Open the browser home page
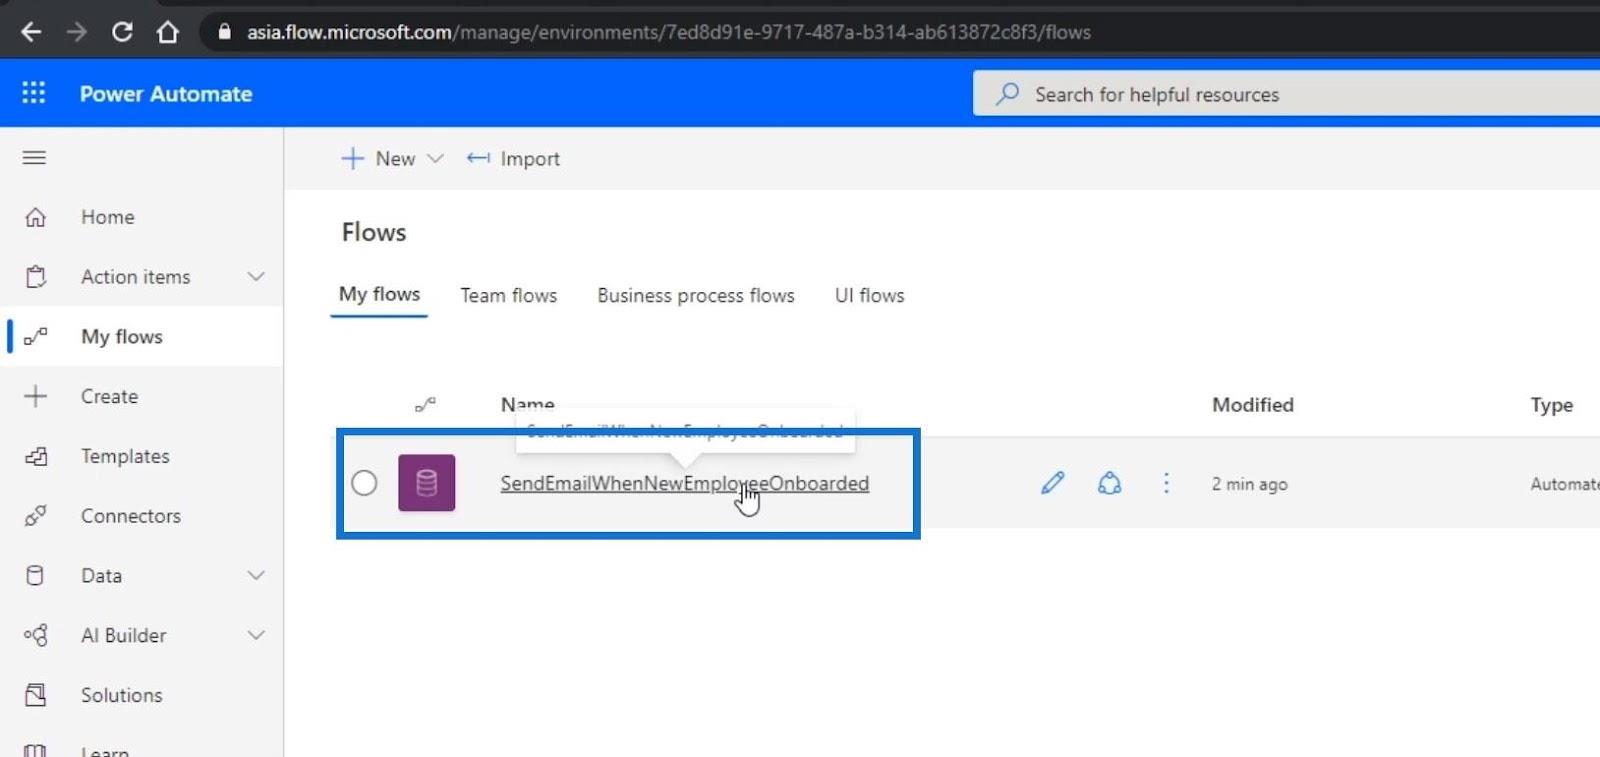This screenshot has height=757, width=1600. (167, 32)
